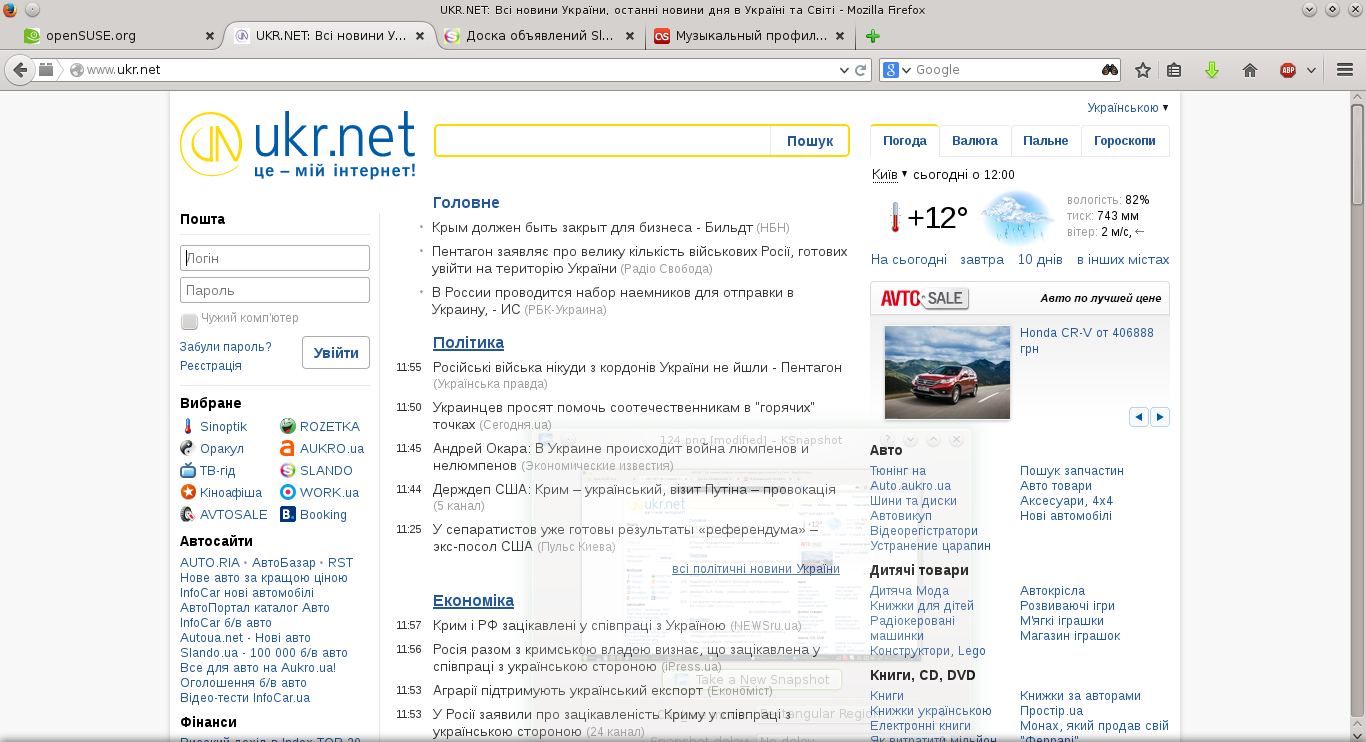Open the Оракул favorite link
This screenshot has width=1366, height=742.
tap(212, 448)
